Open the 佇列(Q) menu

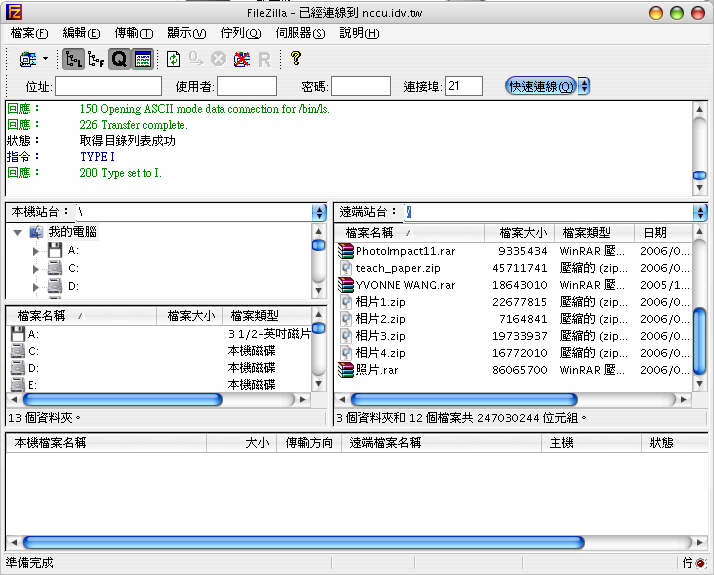[241, 33]
